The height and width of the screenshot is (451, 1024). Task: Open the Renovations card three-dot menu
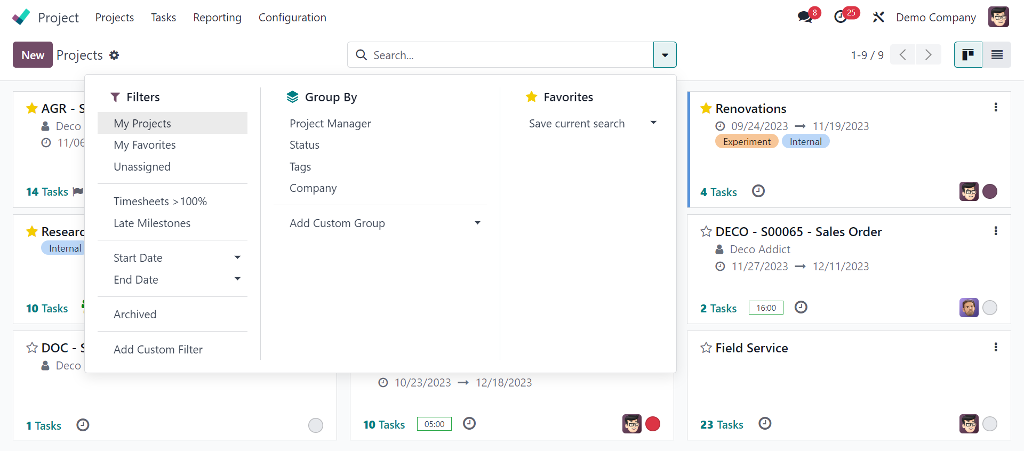click(995, 108)
